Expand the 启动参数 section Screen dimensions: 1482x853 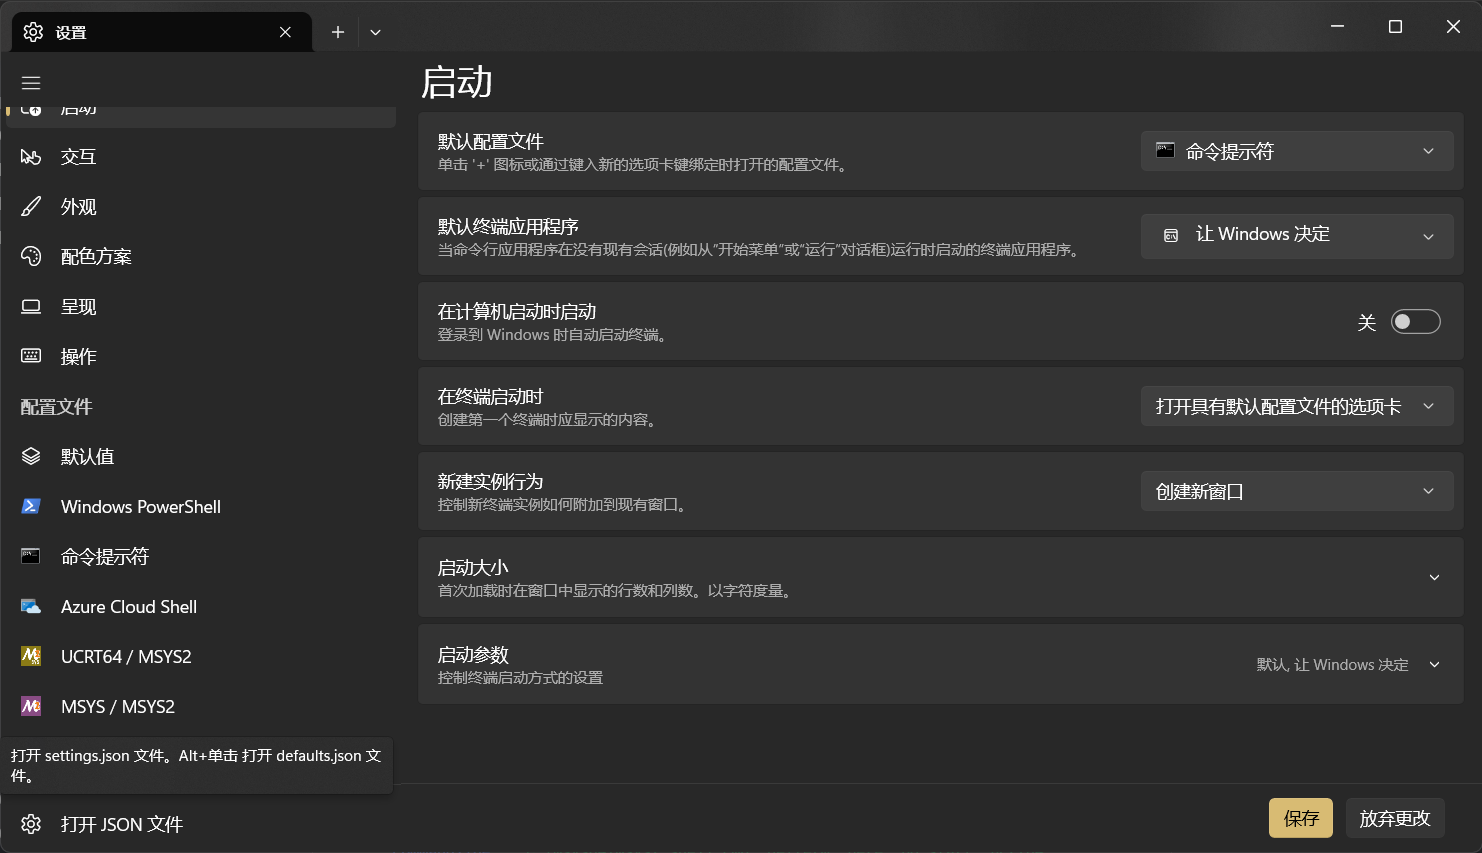[x=1433, y=665]
